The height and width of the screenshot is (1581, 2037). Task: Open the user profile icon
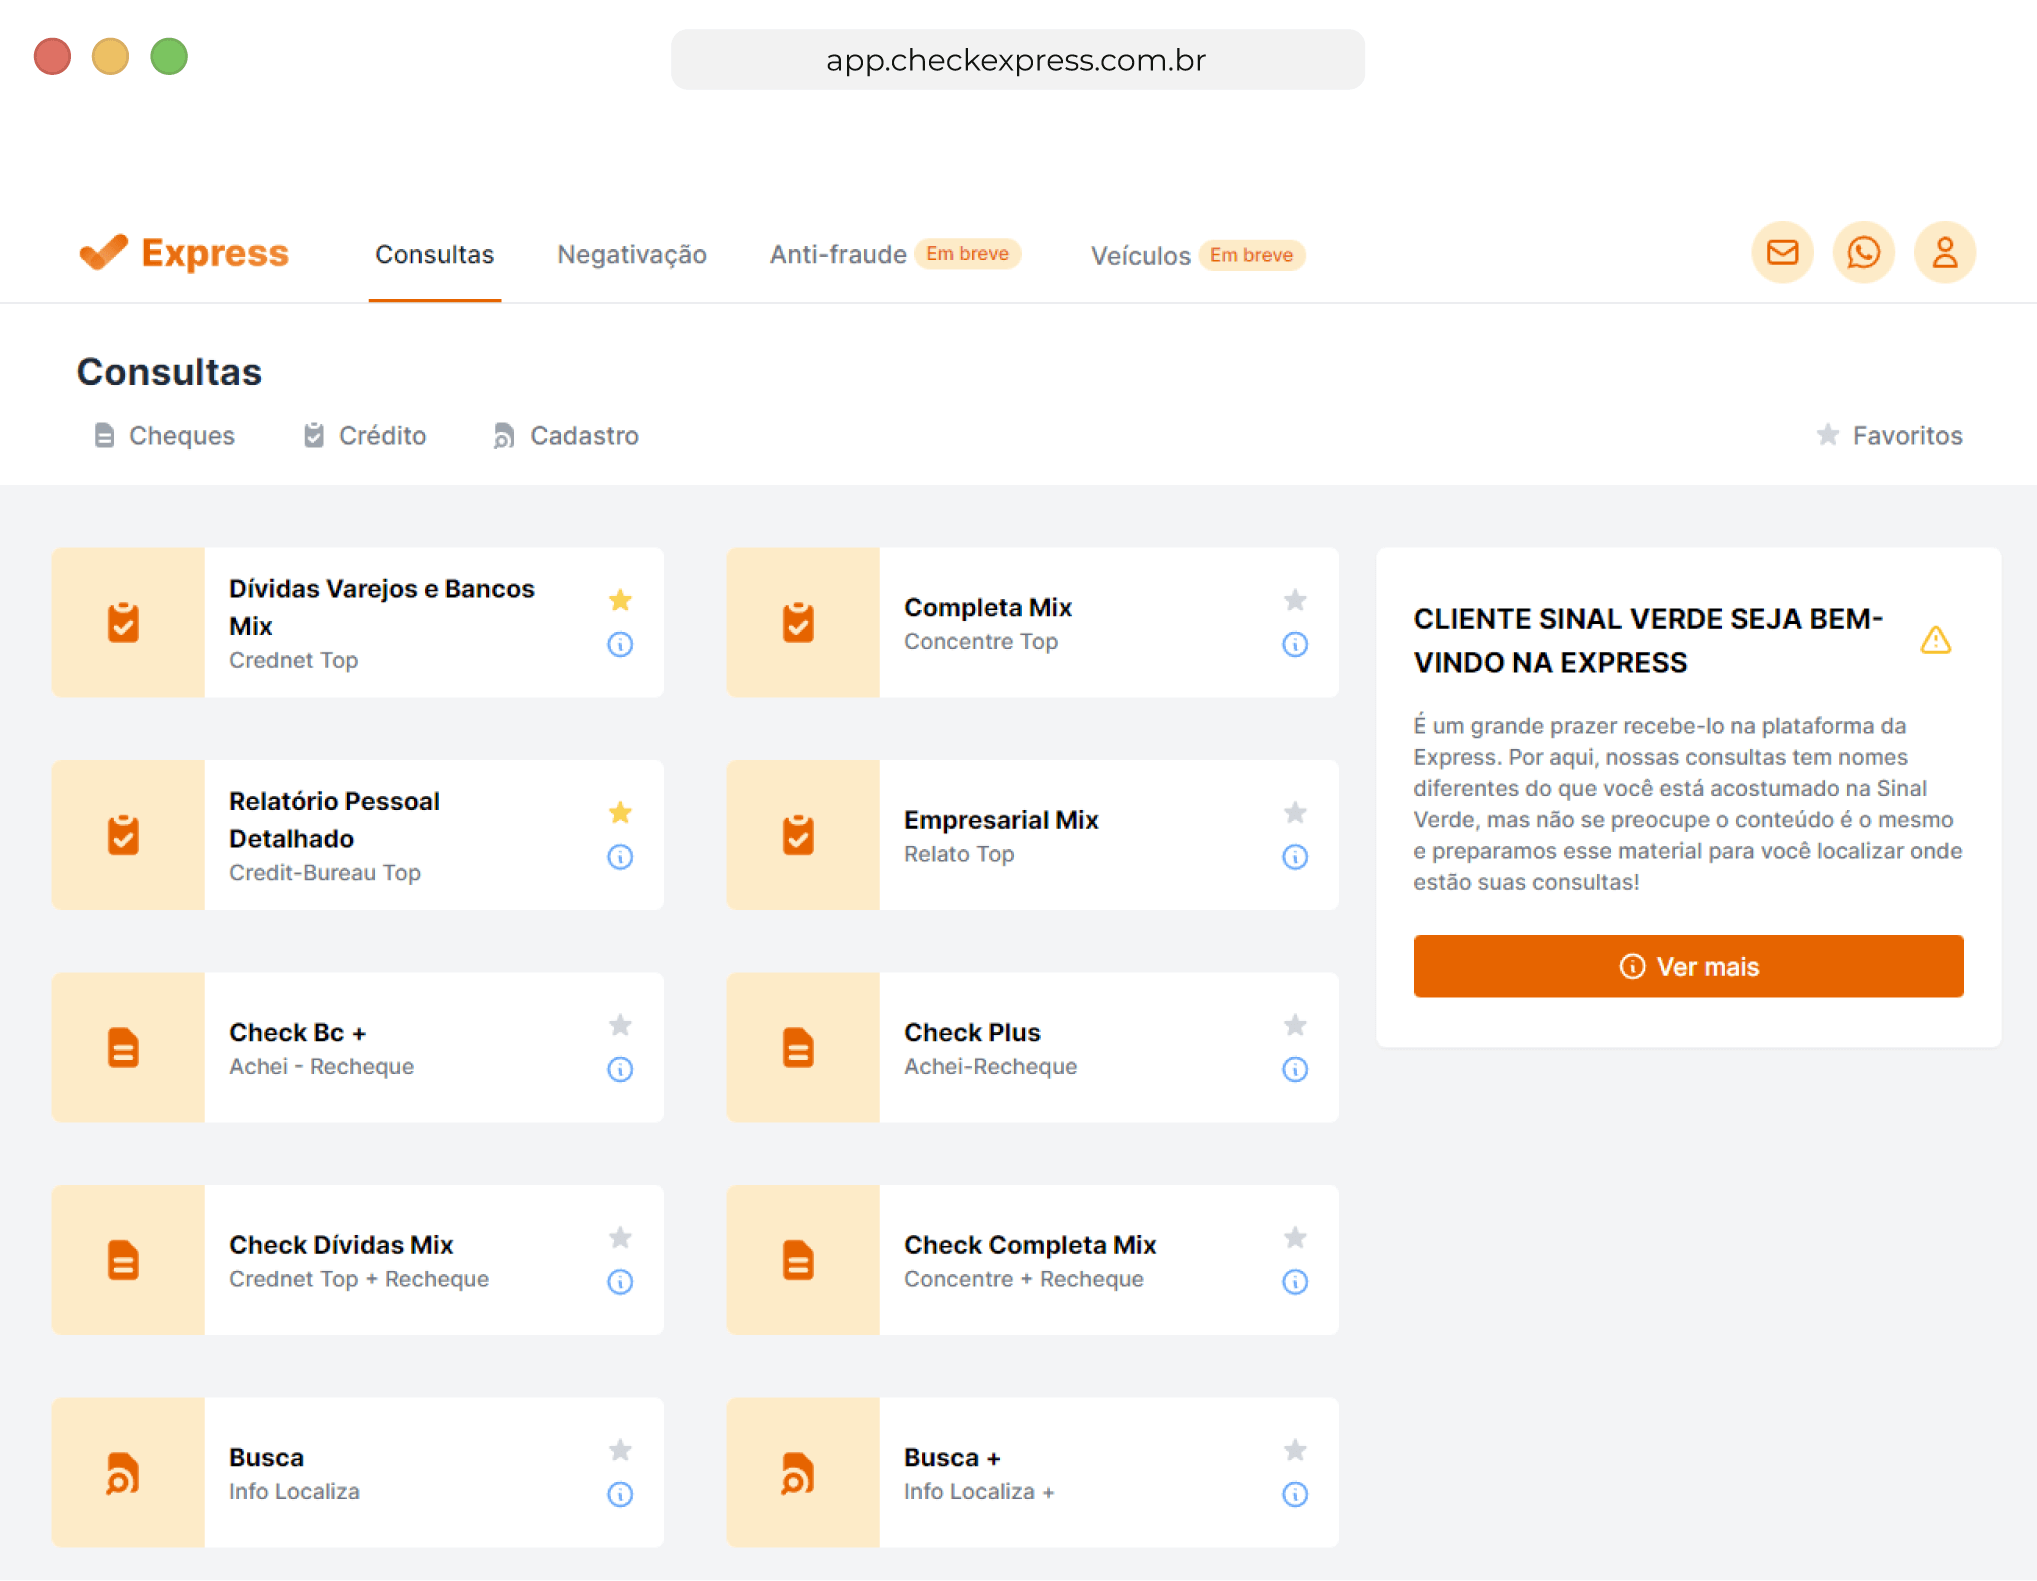(1944, 252)
